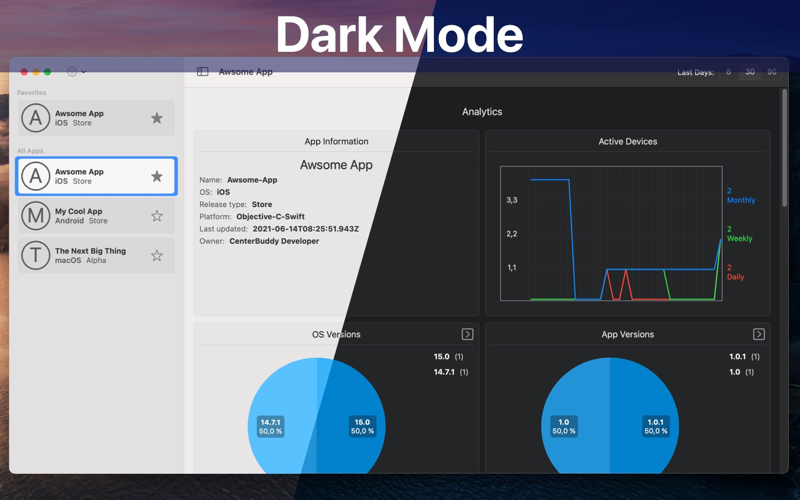Screen dimensions: 800x500
Task: Select the 14.7.1 (1) OS version row
Action: click(451, 372)
